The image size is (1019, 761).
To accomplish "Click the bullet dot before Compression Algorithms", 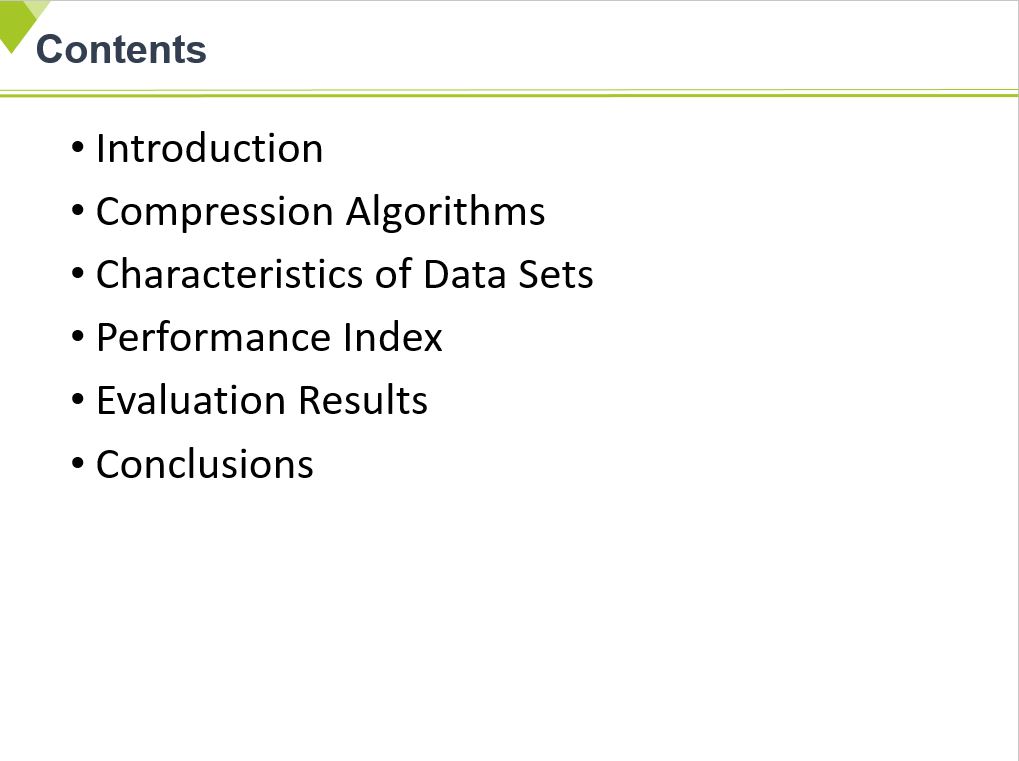I will (x=78, y=212).
